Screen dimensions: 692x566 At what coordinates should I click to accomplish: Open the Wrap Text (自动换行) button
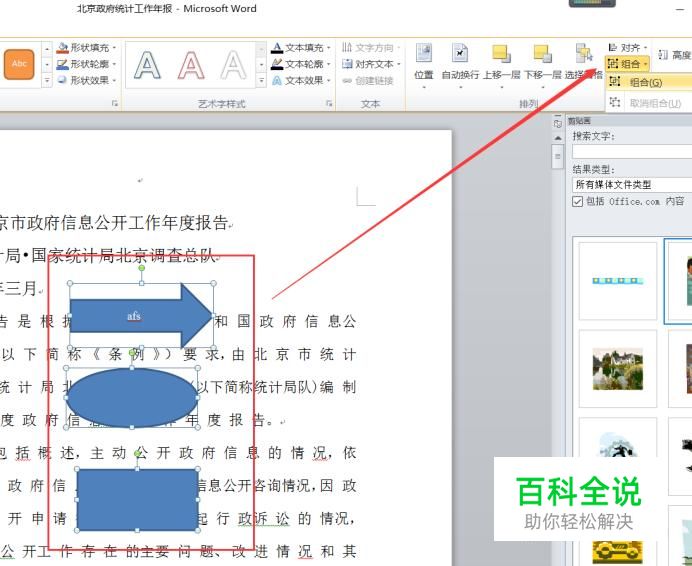pyautogui.click(x=460, y=64)
